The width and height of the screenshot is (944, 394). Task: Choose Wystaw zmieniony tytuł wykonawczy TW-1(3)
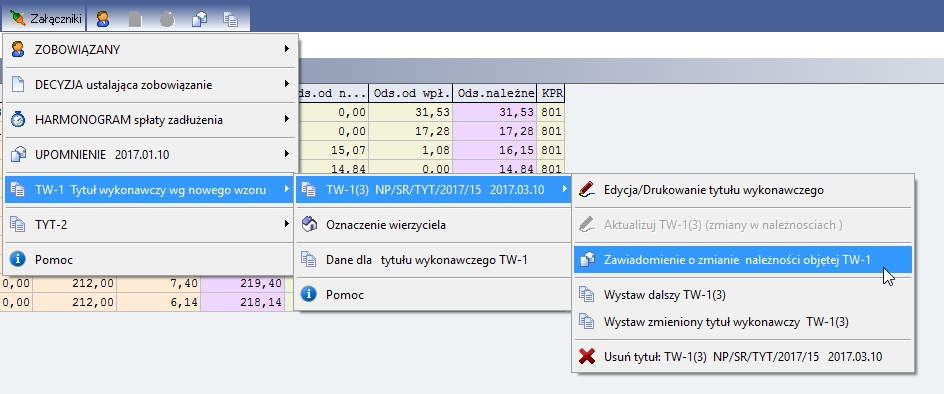click(x=743, y=322)
